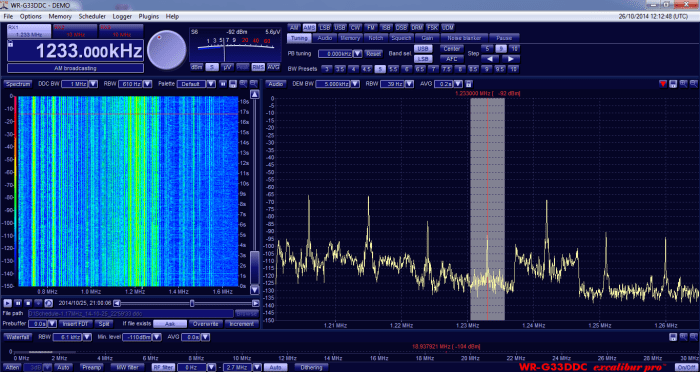Toggle the frequency lock icon beside 1233.000kHz
The image size is (700, 372).
[x=11, y=44]
